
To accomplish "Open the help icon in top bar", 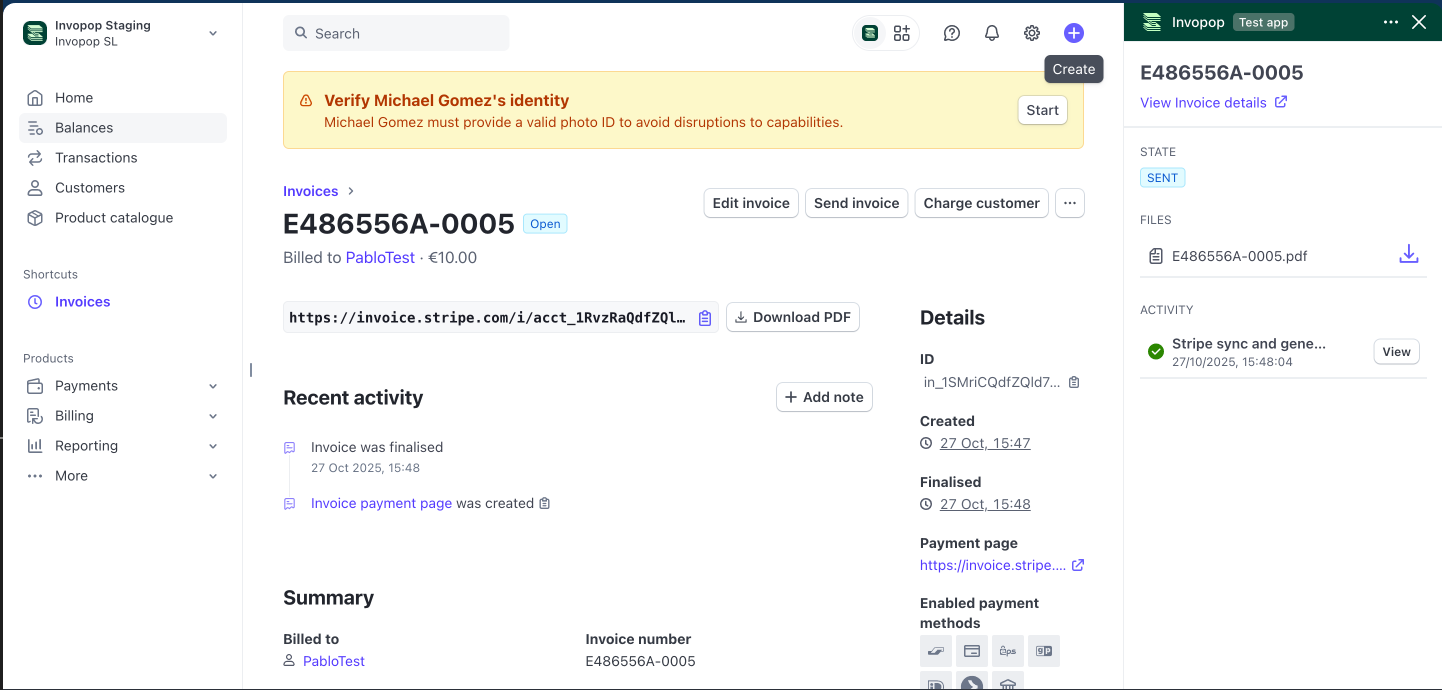I will (x=951, y=33).
